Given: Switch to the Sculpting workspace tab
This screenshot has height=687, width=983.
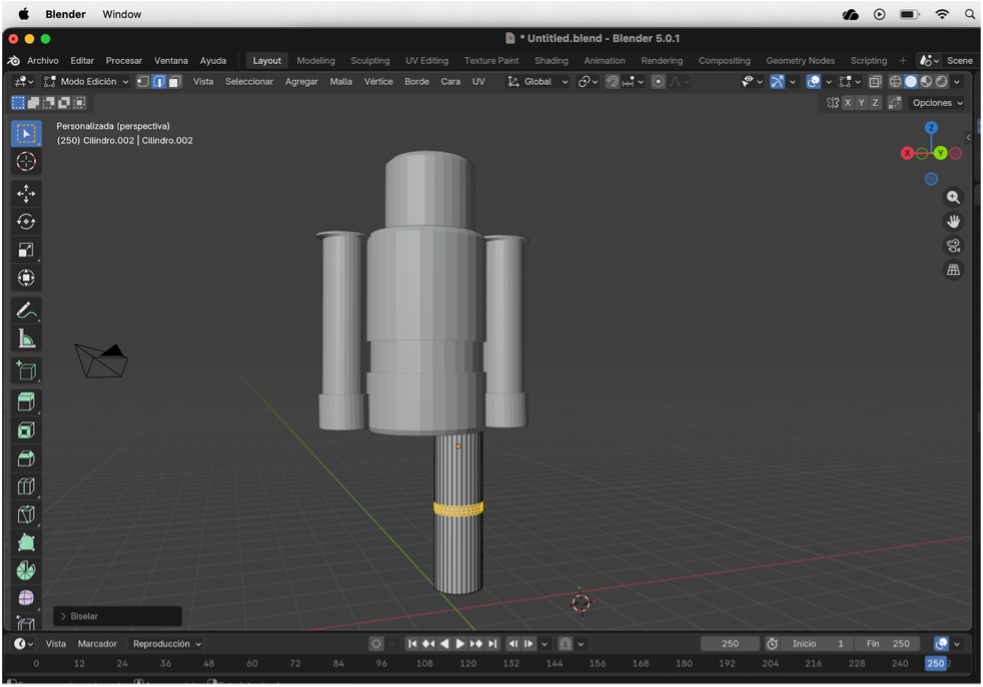Looking at the screenshot, I should pyautogui.click(x=370, y=61).
